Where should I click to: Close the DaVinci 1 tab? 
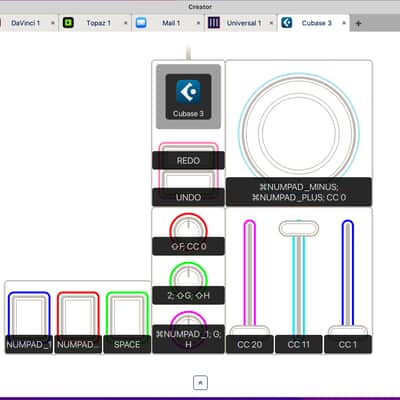52,23
